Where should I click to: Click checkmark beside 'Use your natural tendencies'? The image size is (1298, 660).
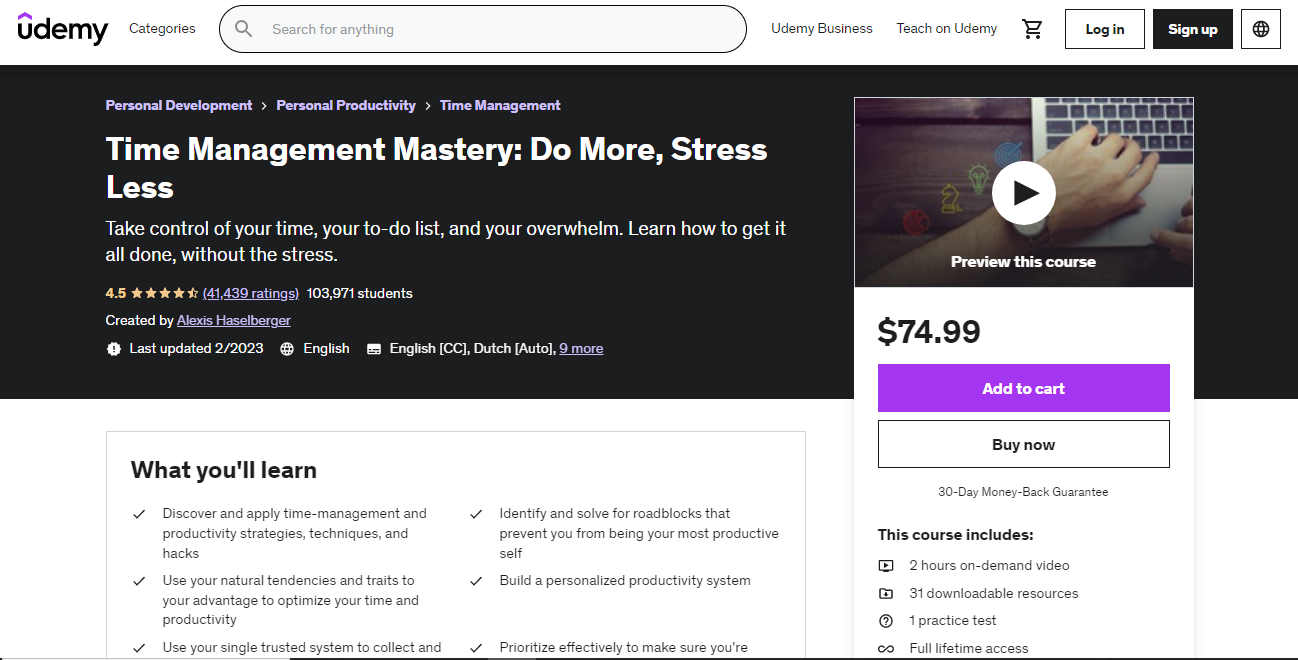pyautogui.click(x=139, y=581)
